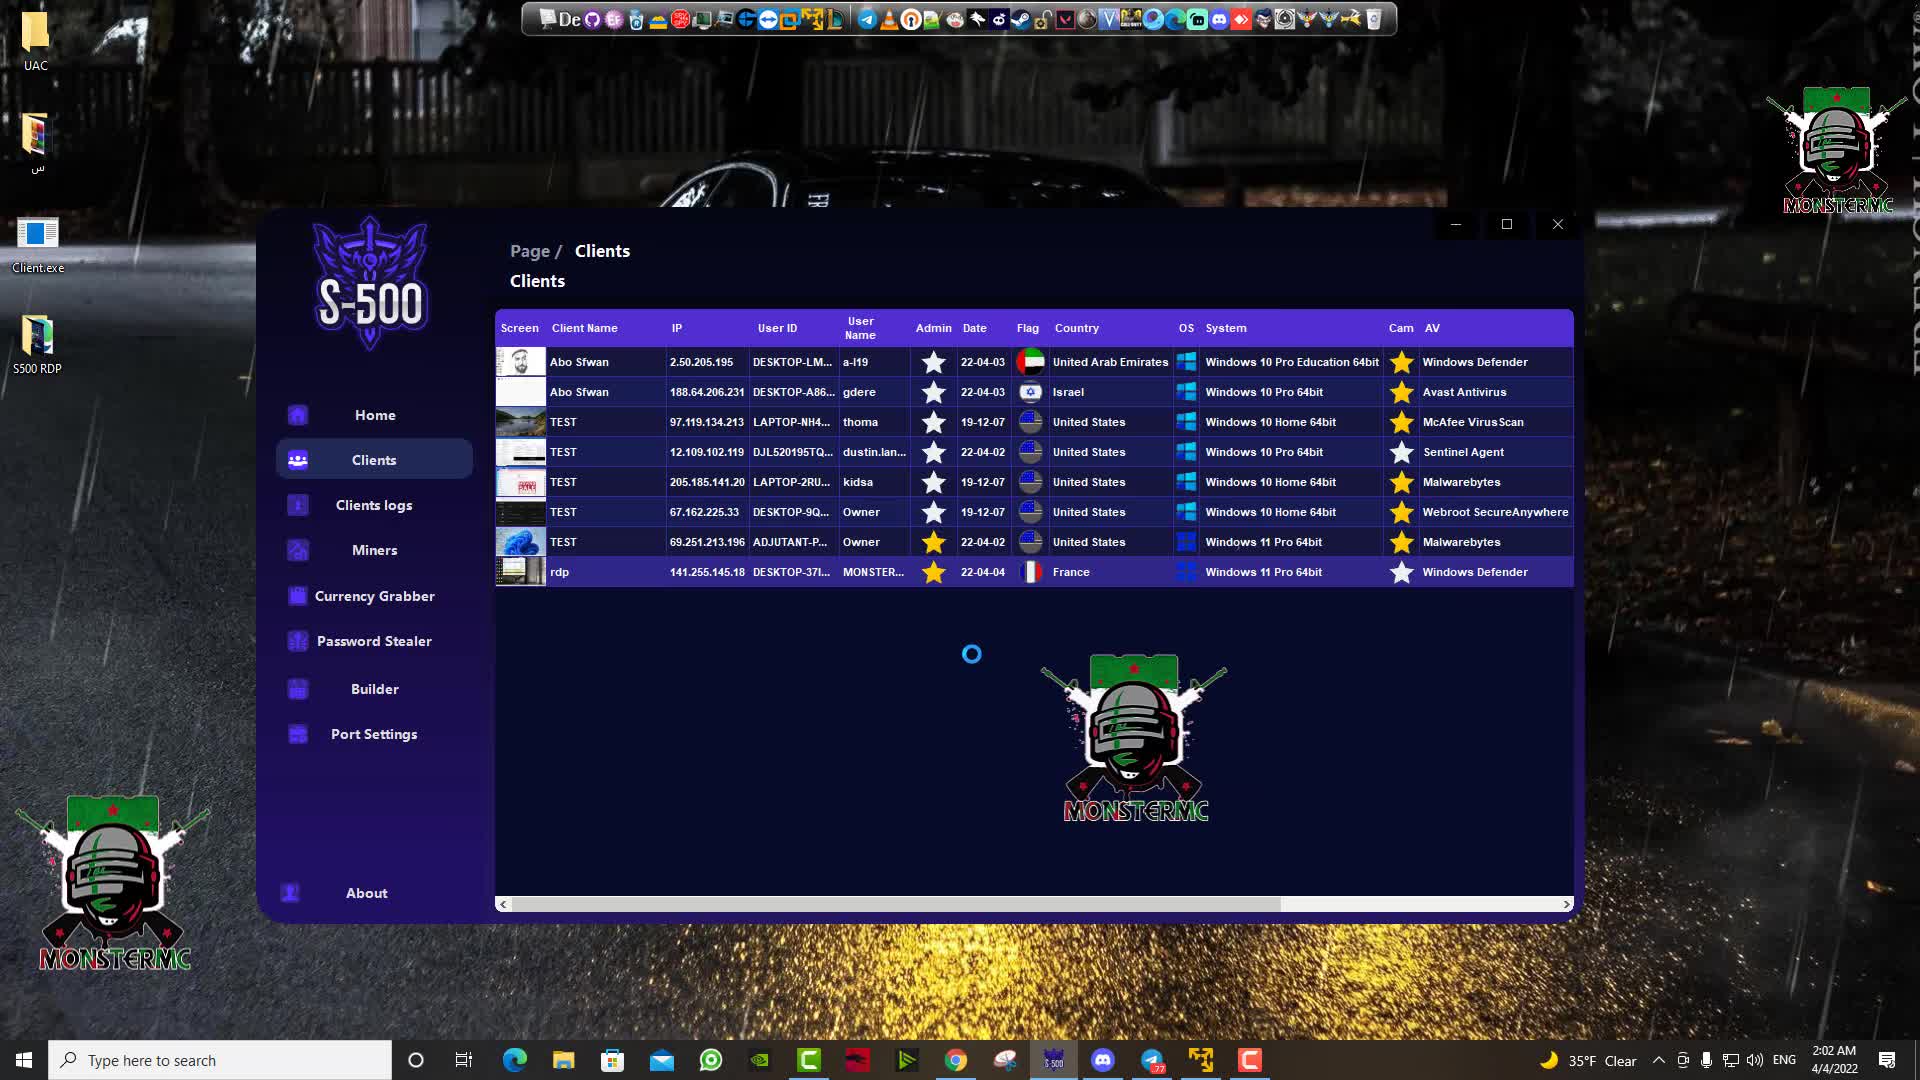Click the Country column header

(1076, 328)
